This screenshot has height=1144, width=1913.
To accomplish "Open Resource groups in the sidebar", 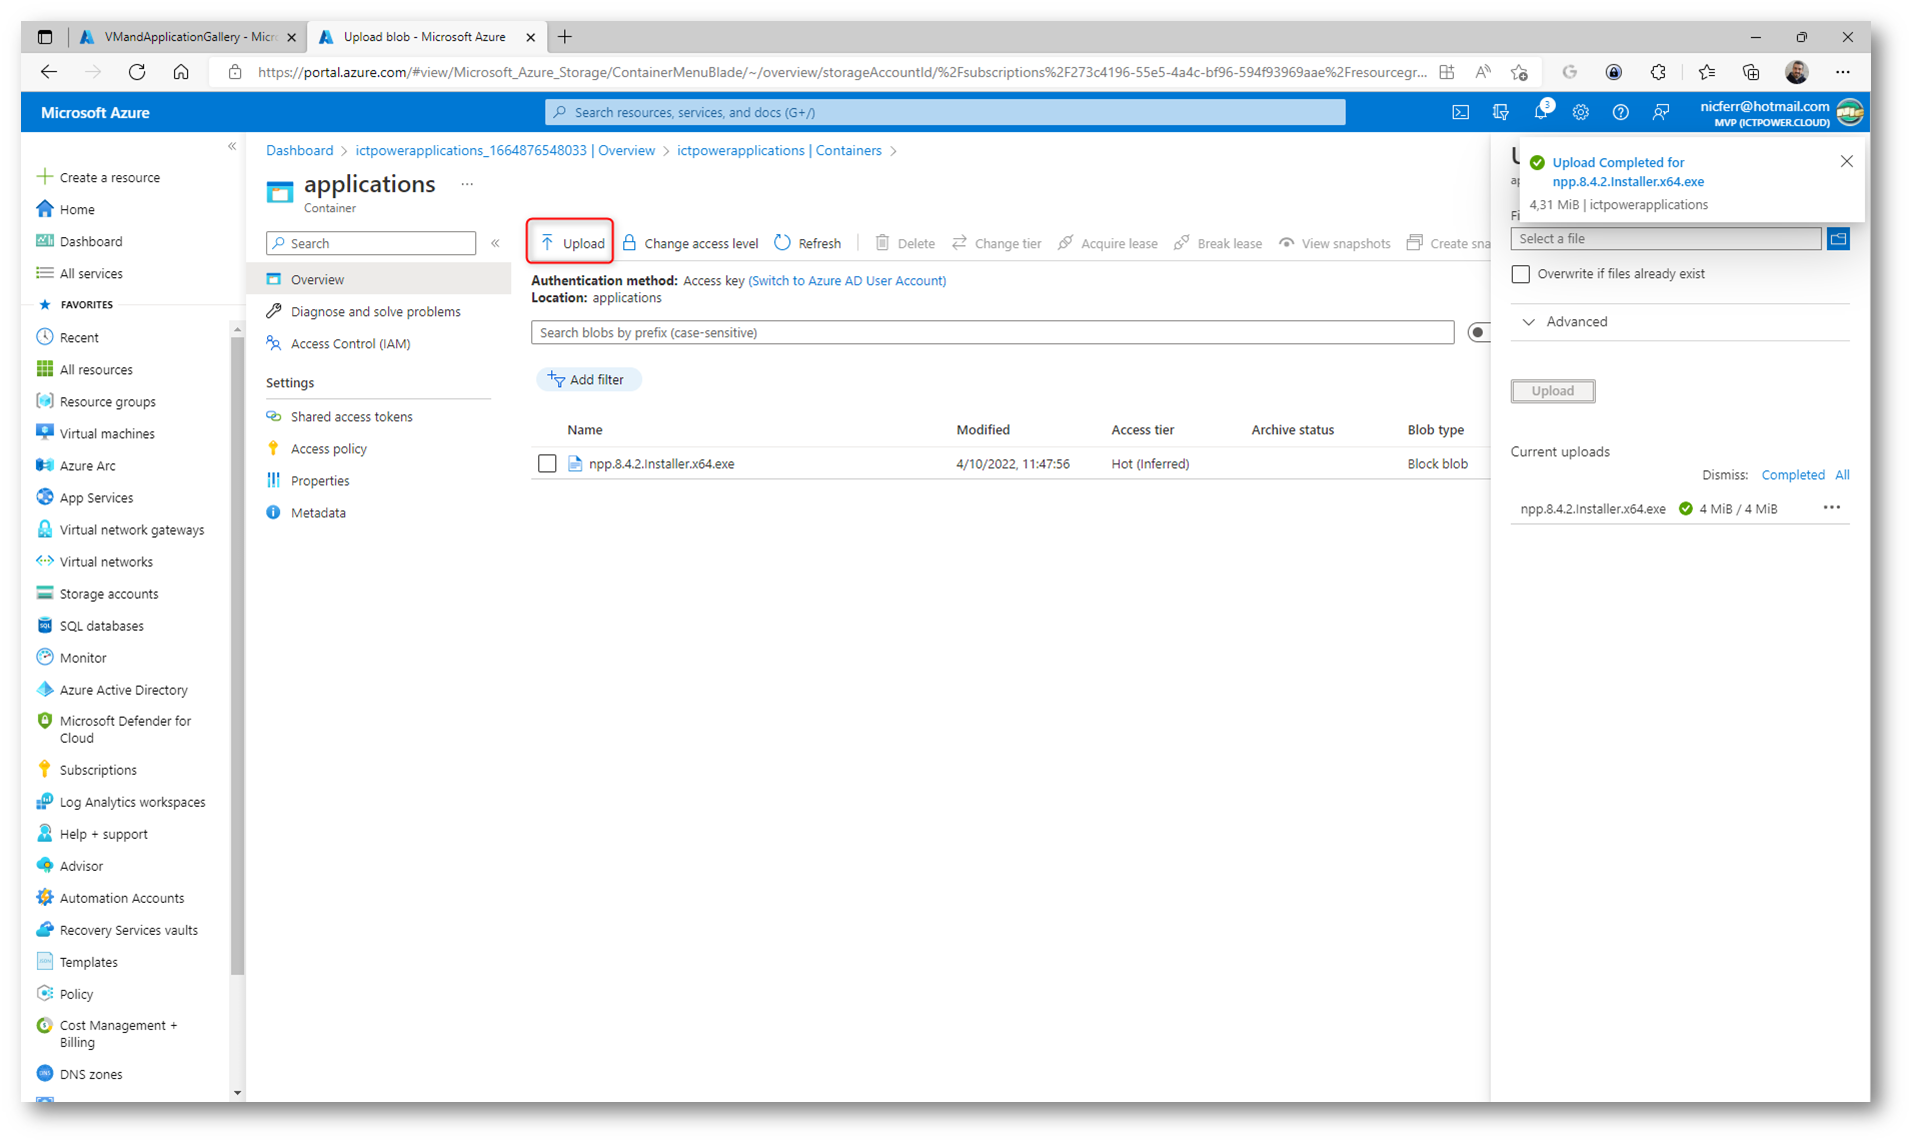I will tap(107, 402).
